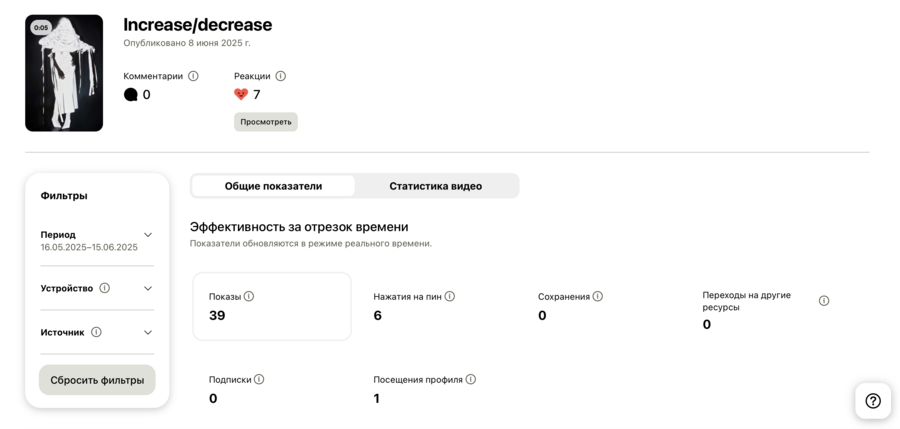The height and width of the screenshot is (429, 900).
Task: Click info icon beside Устройство filter
Action: (x=104, y=288)
